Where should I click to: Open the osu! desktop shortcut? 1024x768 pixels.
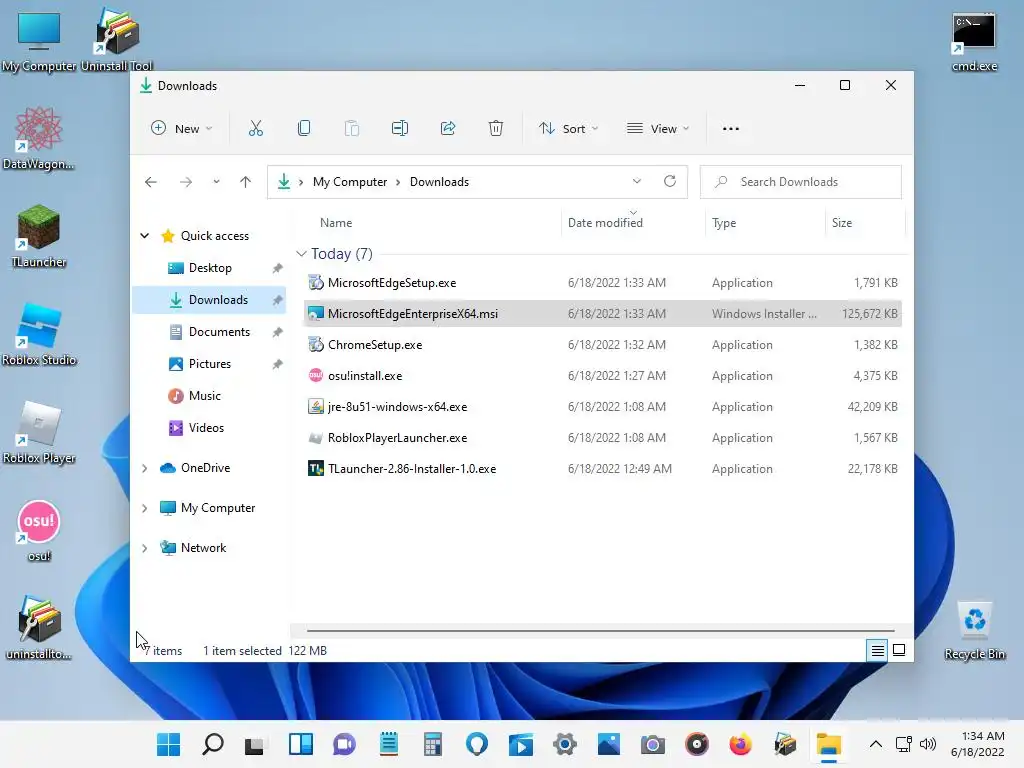pyautogui.click(x=39, y=530)
